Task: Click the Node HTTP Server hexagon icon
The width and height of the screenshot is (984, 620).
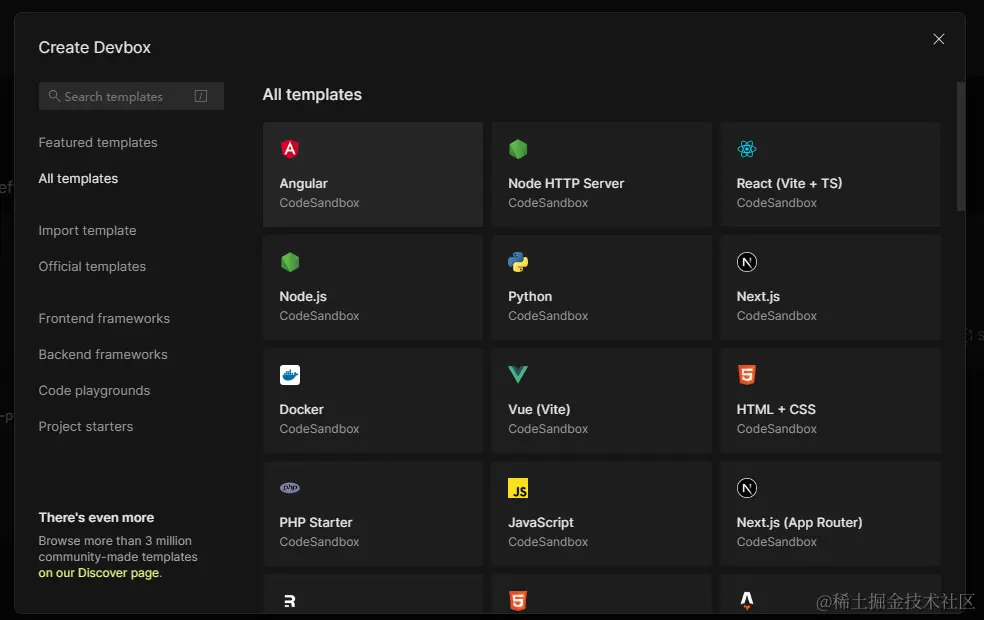Action: 518,149
